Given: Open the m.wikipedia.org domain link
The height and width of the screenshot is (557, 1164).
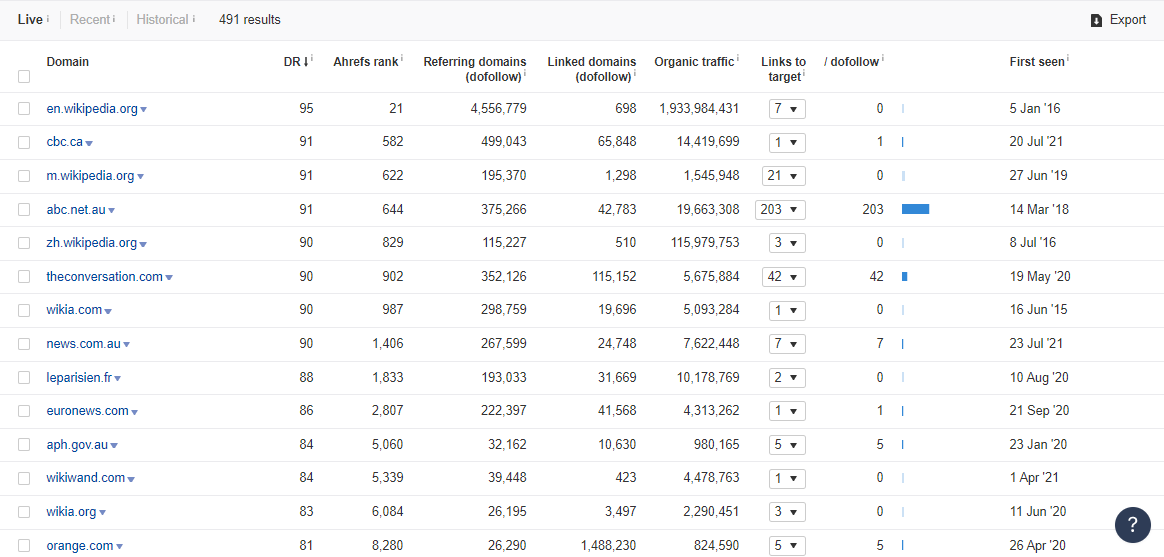Looking at the screenshot, I should 91,176.
